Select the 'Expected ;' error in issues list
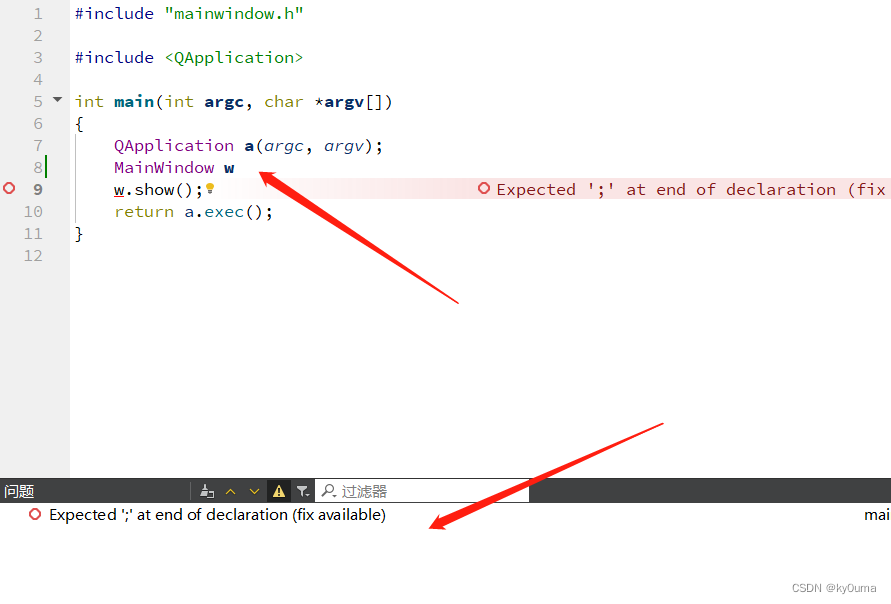This screenshot has height=604, width=891. 217,515
